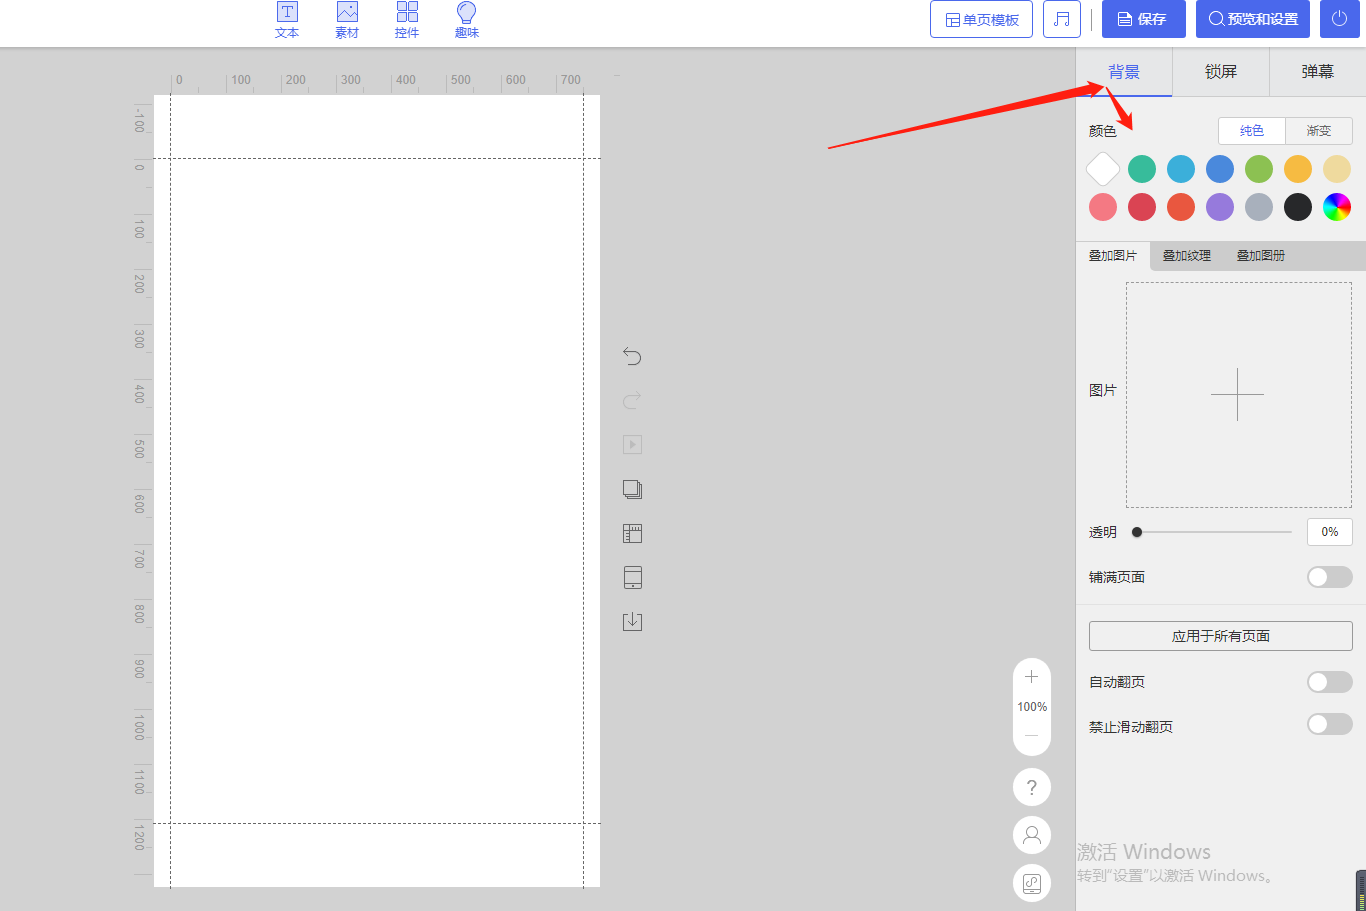The height and width of the screenshot is (911, 1366).
Task: Click the tablet device icon
Action: (632, 577)
